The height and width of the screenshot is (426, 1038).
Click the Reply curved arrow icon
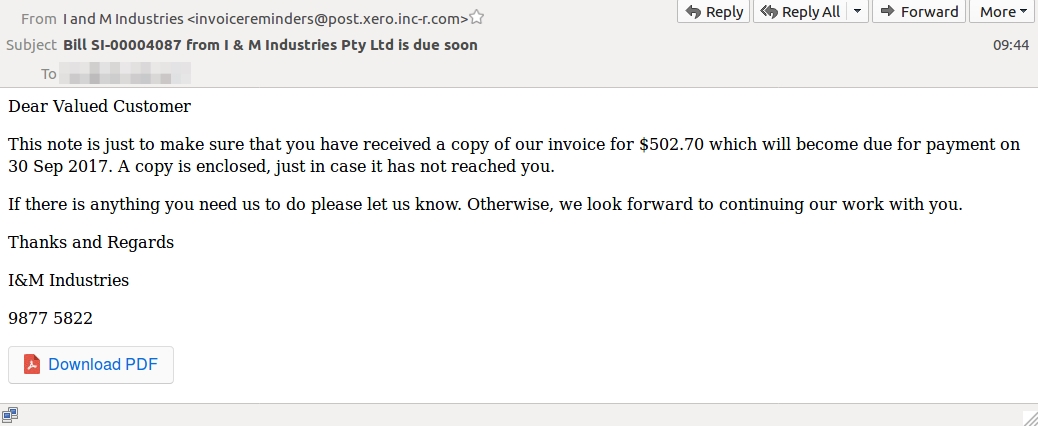click(693, 11)
